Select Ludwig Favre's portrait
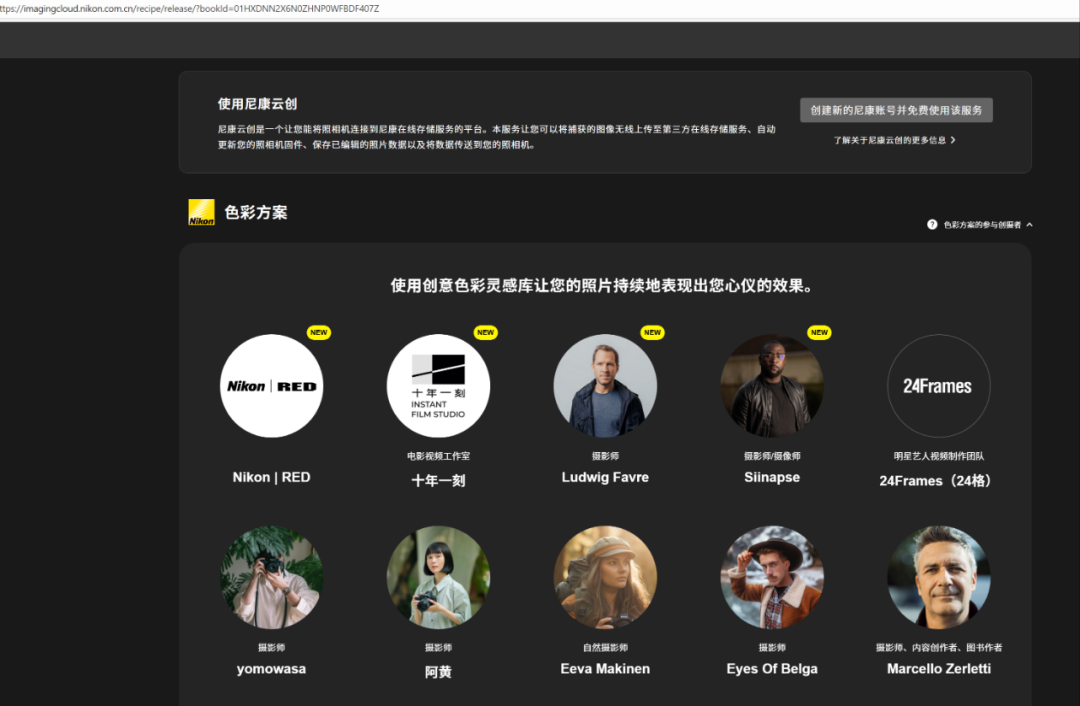1080x706 pixels. pyautogui.click(x=605, y=386)
